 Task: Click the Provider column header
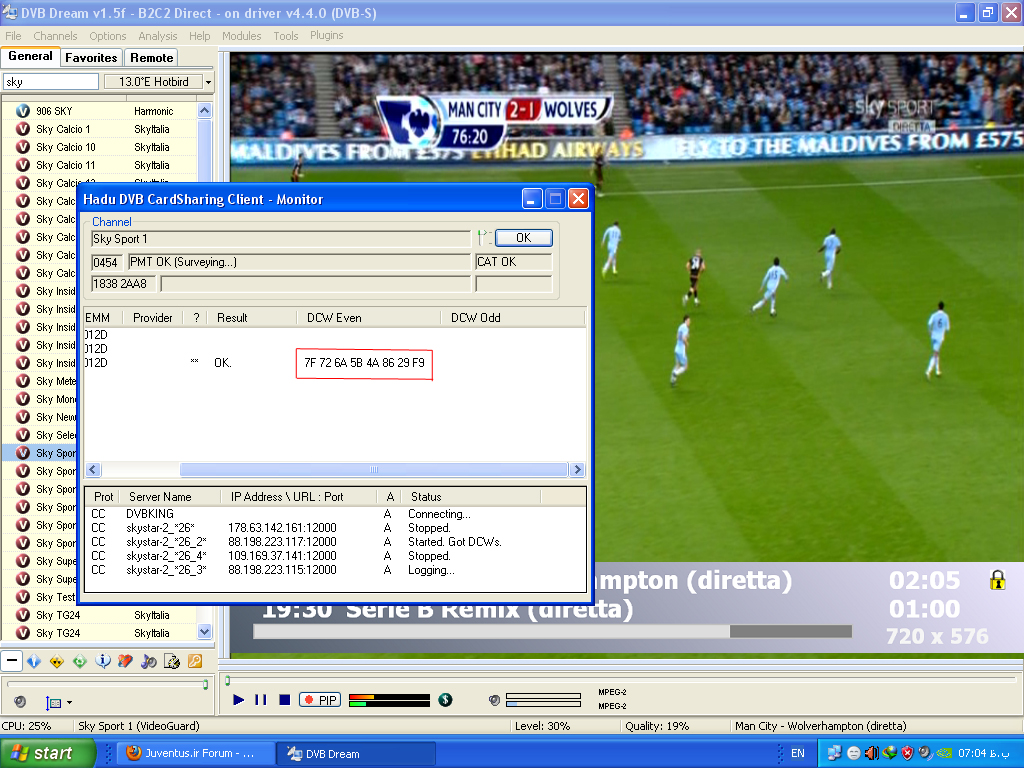[153, 318]
